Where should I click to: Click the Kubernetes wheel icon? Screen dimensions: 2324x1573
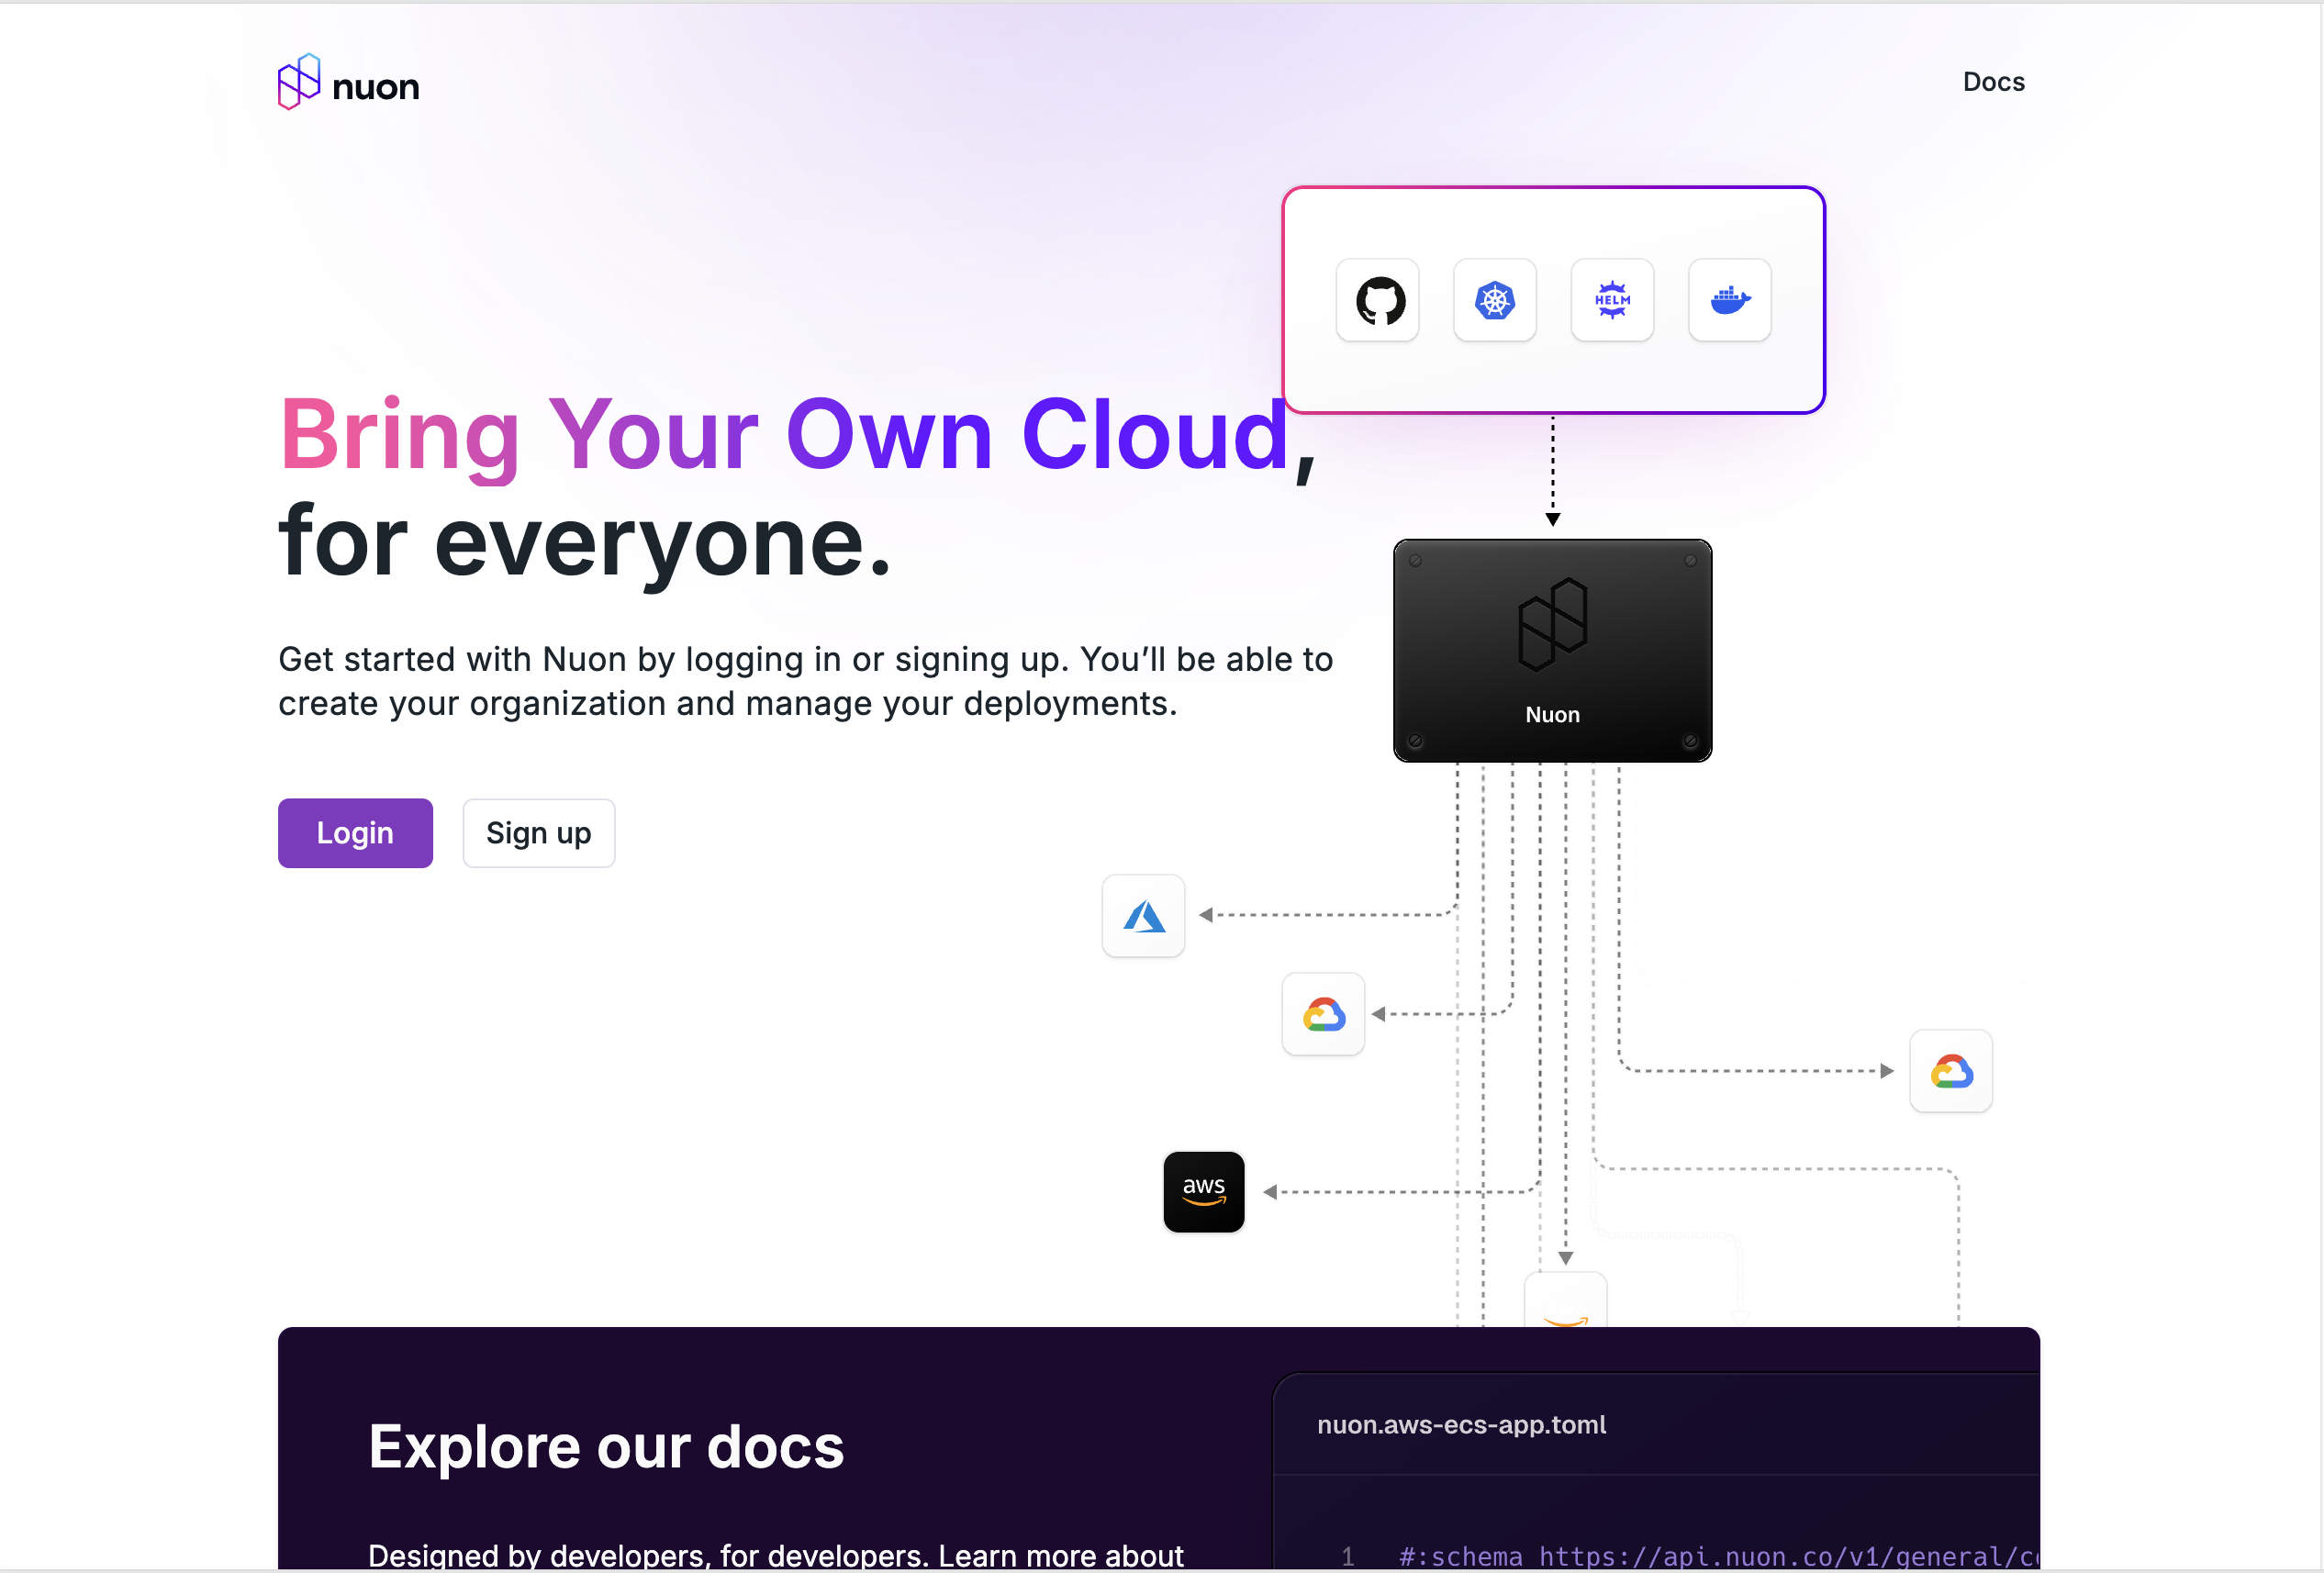pos(1495,300)
